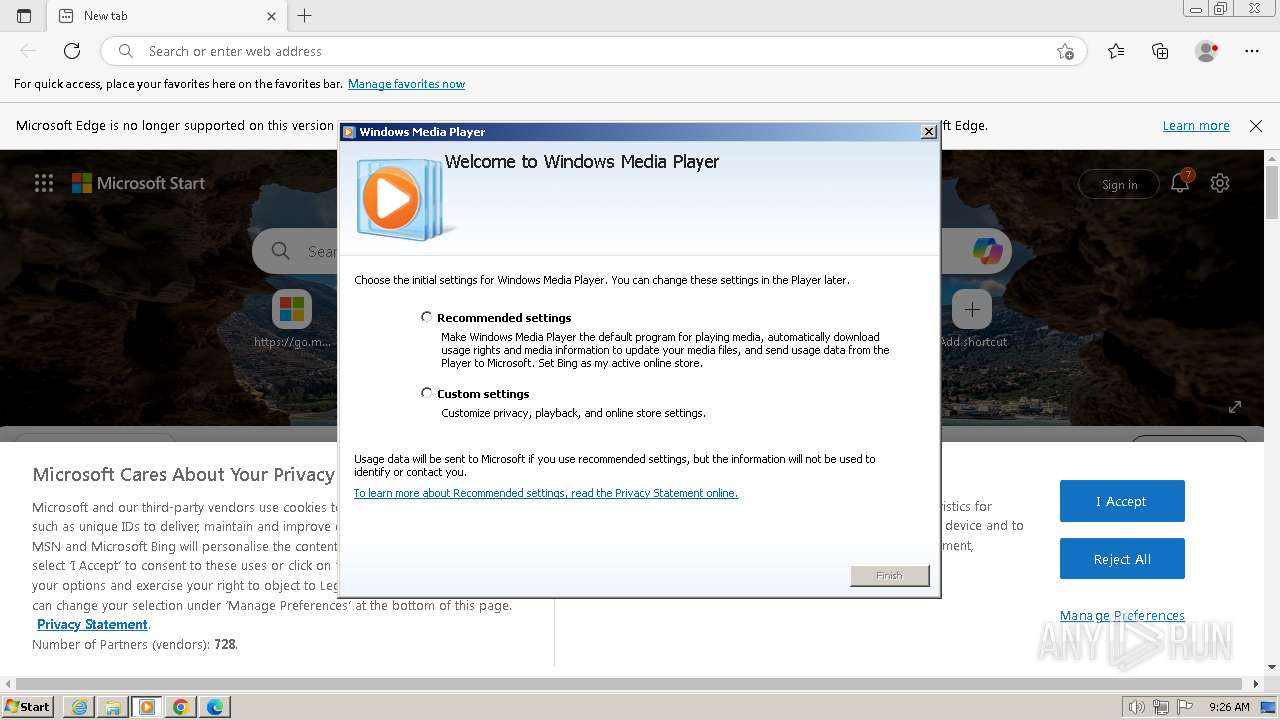The width and height of the screenshot is (1280, 720).
Task: Click Reject All on the privacy banner
Action: pos(1122,559)
